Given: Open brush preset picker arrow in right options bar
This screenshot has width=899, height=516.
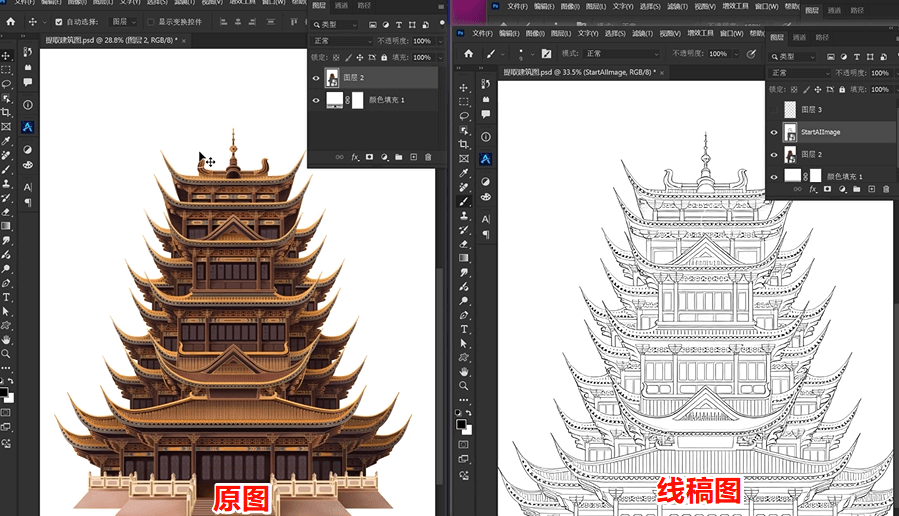Looking at the screenshot, I should coord(533,54).
